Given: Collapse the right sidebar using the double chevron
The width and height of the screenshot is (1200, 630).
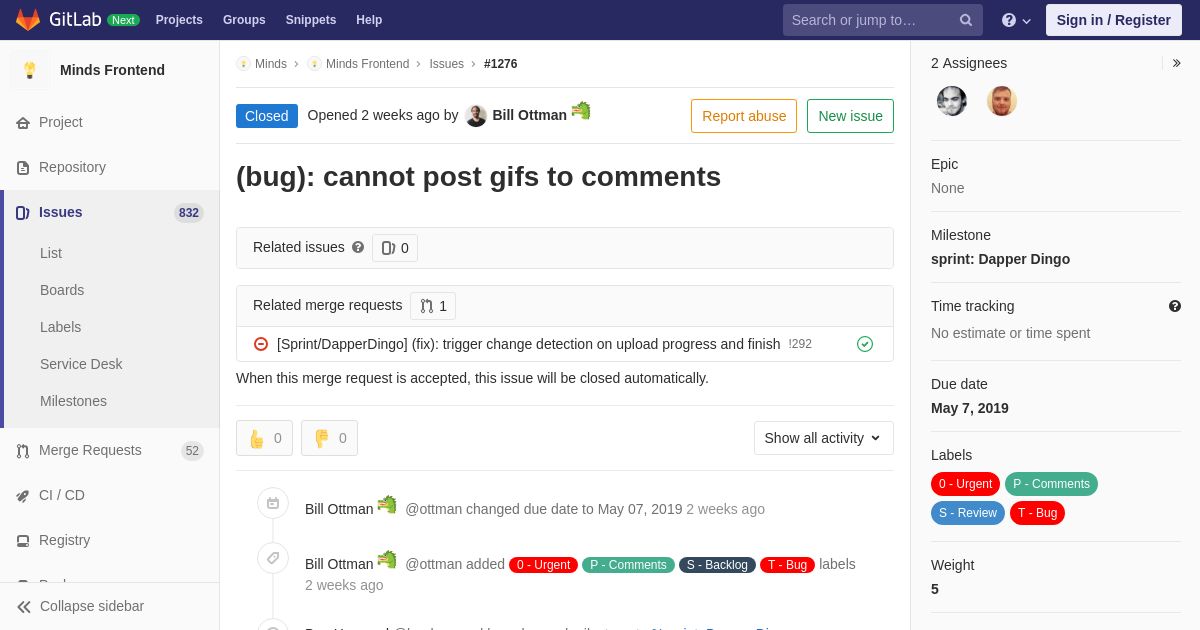Looking at the screenshot, I should 1176,63.
